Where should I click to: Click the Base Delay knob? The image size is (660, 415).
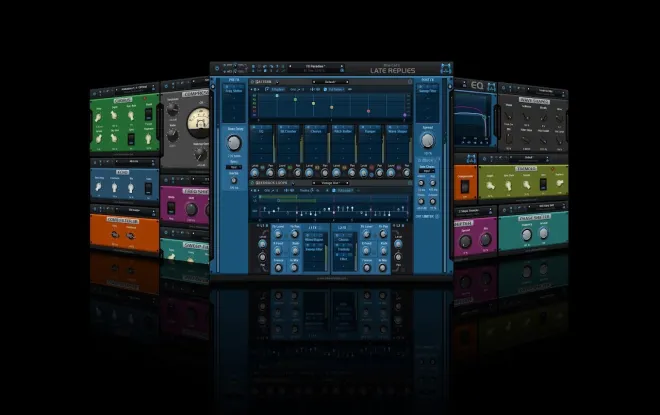point(234,143)
